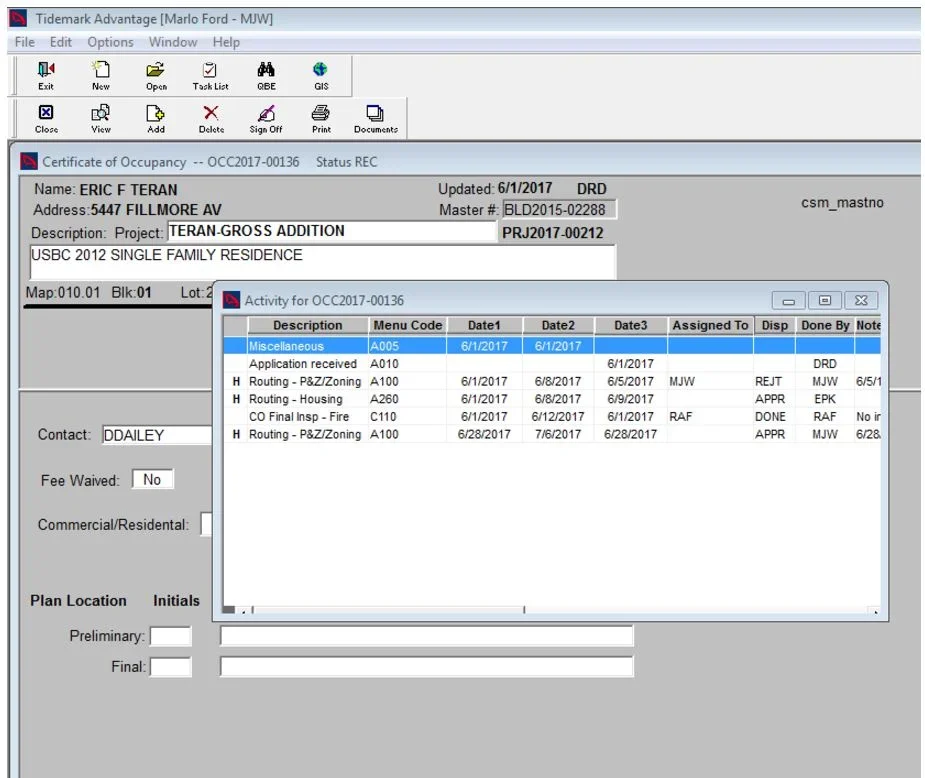Image resolution: width=925 pixels, height=778 pixels.
Task: Open the GIS globe tool
Action: pyautogui.click(x=321, y=75)
